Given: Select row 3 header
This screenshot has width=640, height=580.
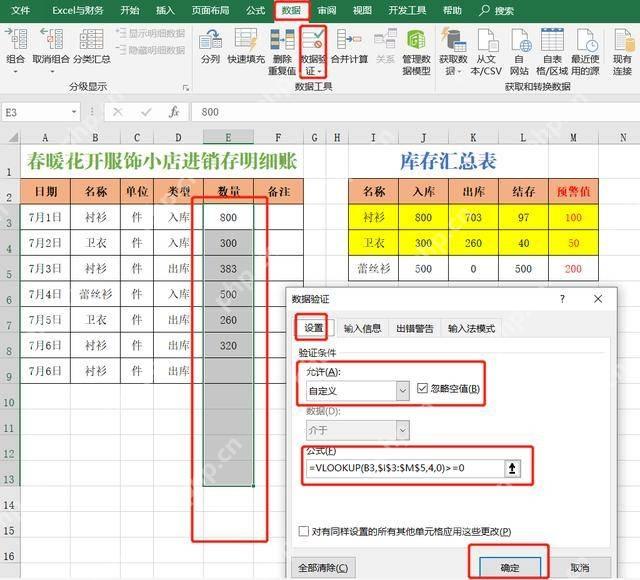Looking at the screenshot, I should pyautogui.click(x=10, y=218).
